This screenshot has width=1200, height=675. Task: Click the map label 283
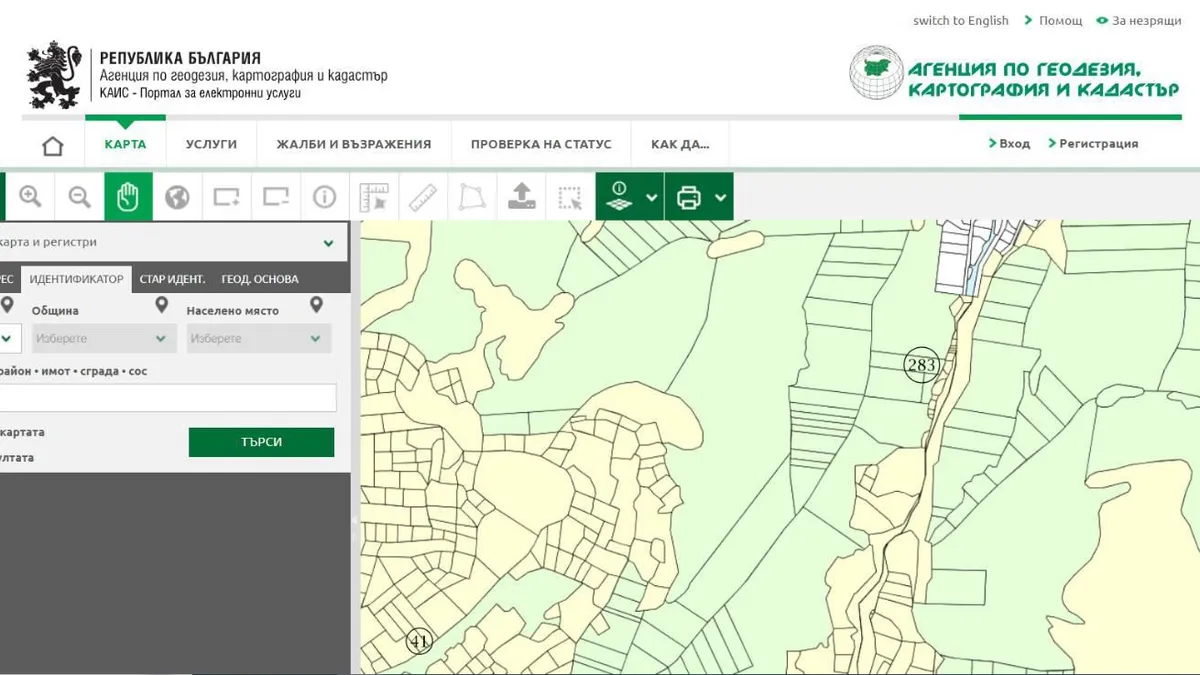click(x=921, y=365)
